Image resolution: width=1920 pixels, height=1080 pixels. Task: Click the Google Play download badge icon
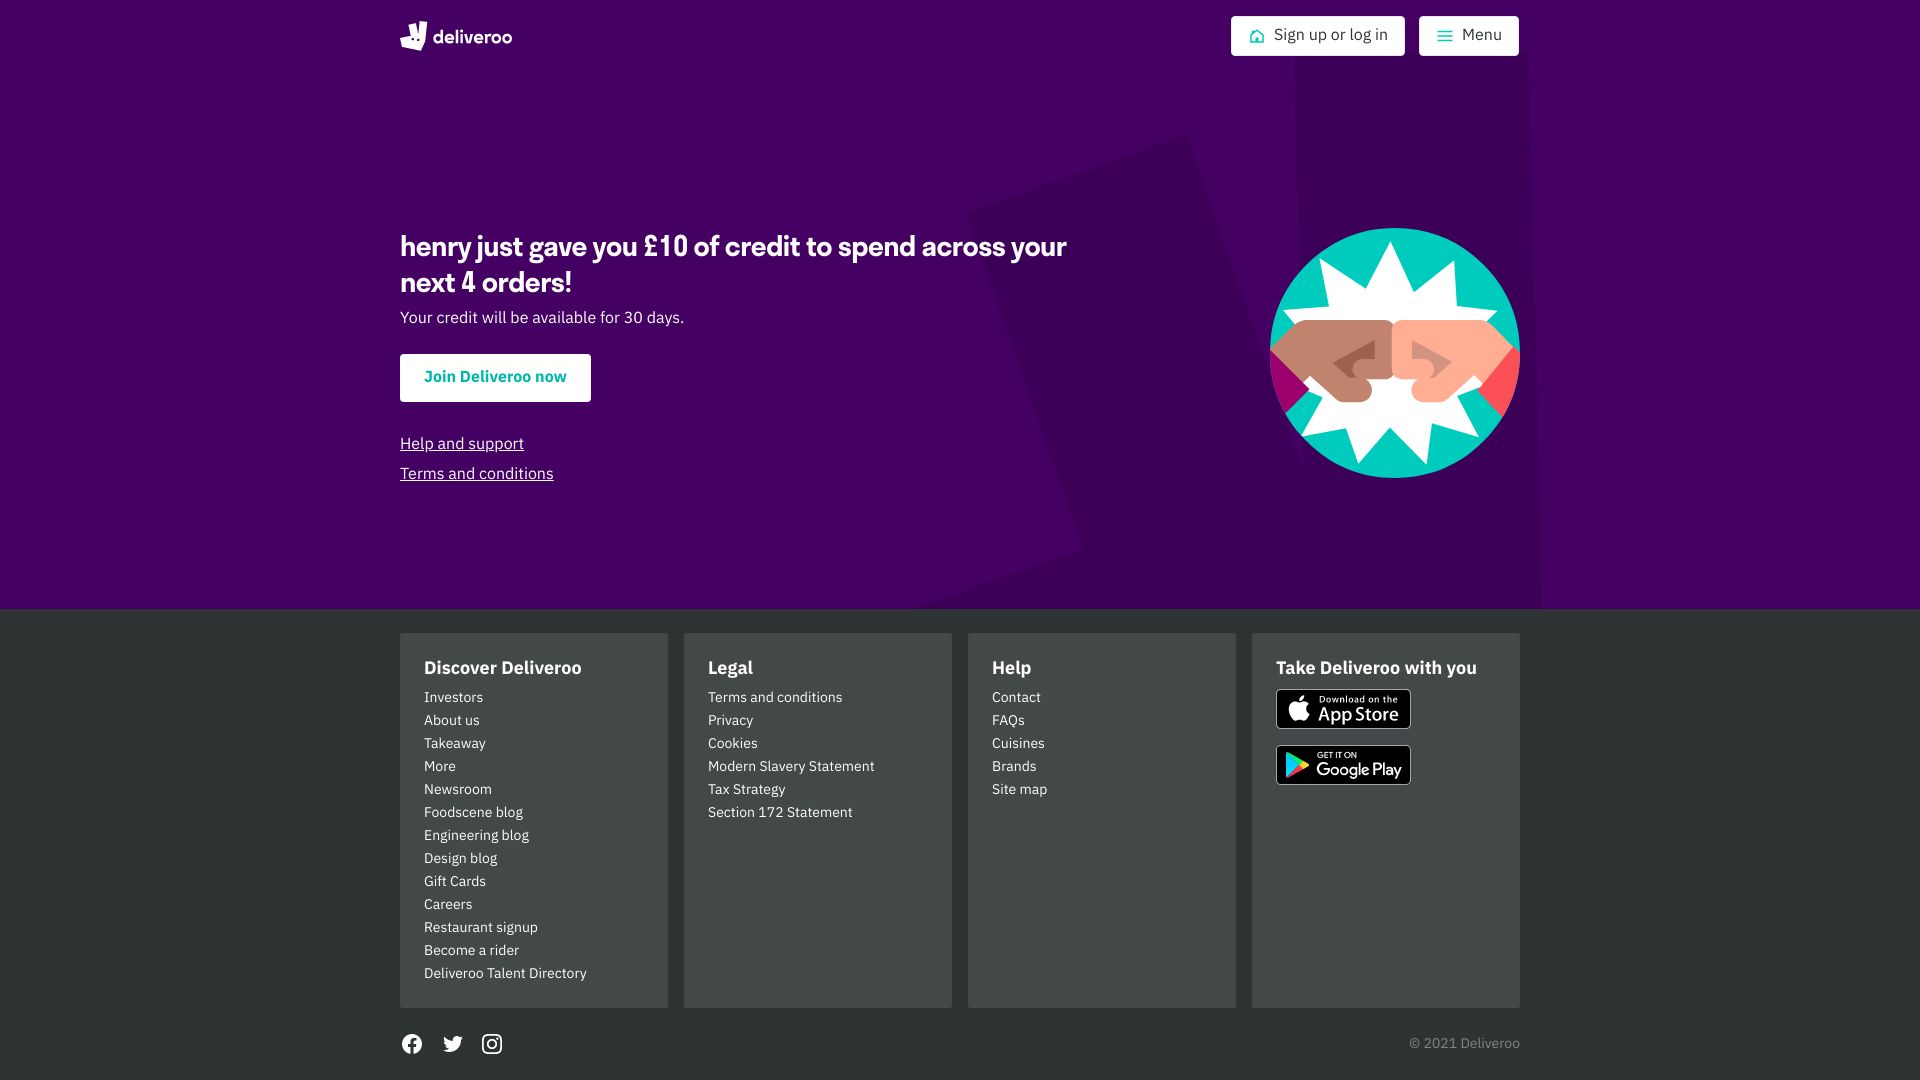coord(1342,765)
